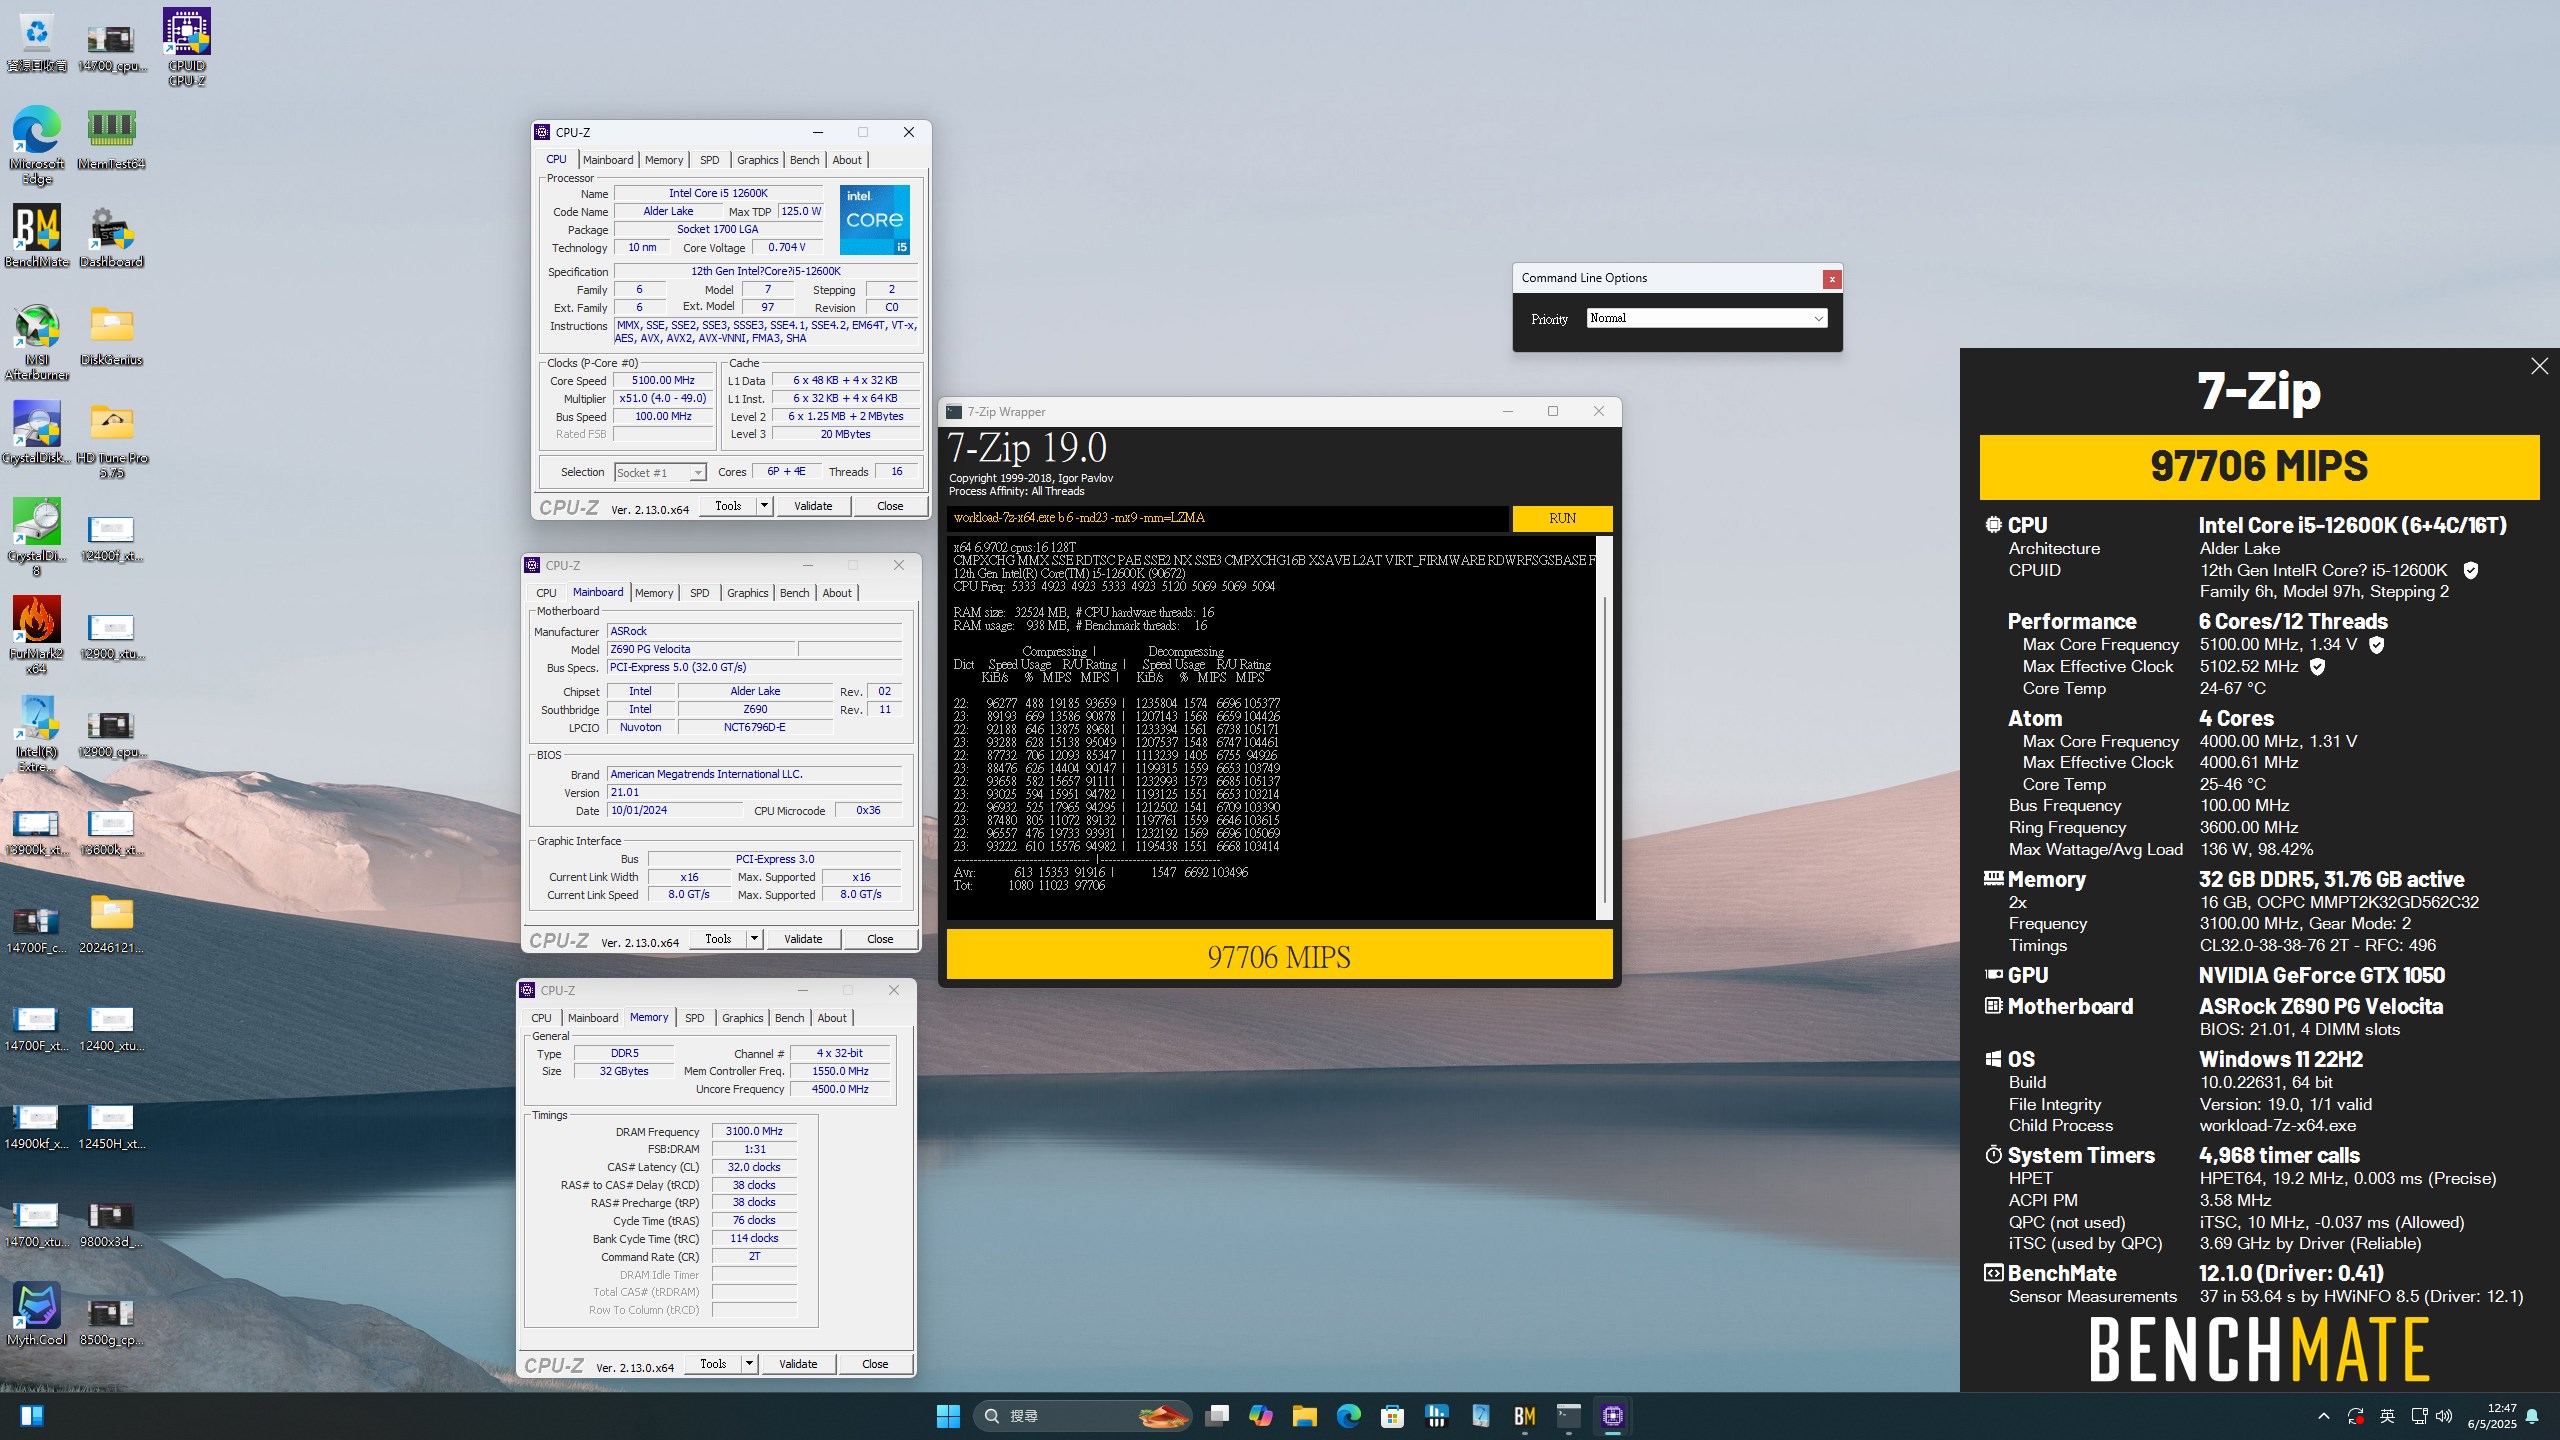Open the SPD tab in Memory CPU-Z window

(x=694, y=1018)
